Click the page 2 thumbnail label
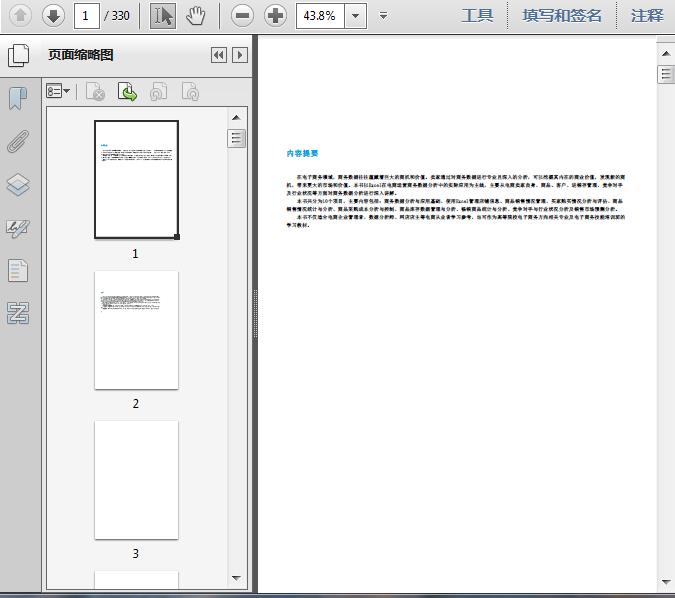Image resolution: width=675 pixels, height=598 pixels. (x=136, y=404)
